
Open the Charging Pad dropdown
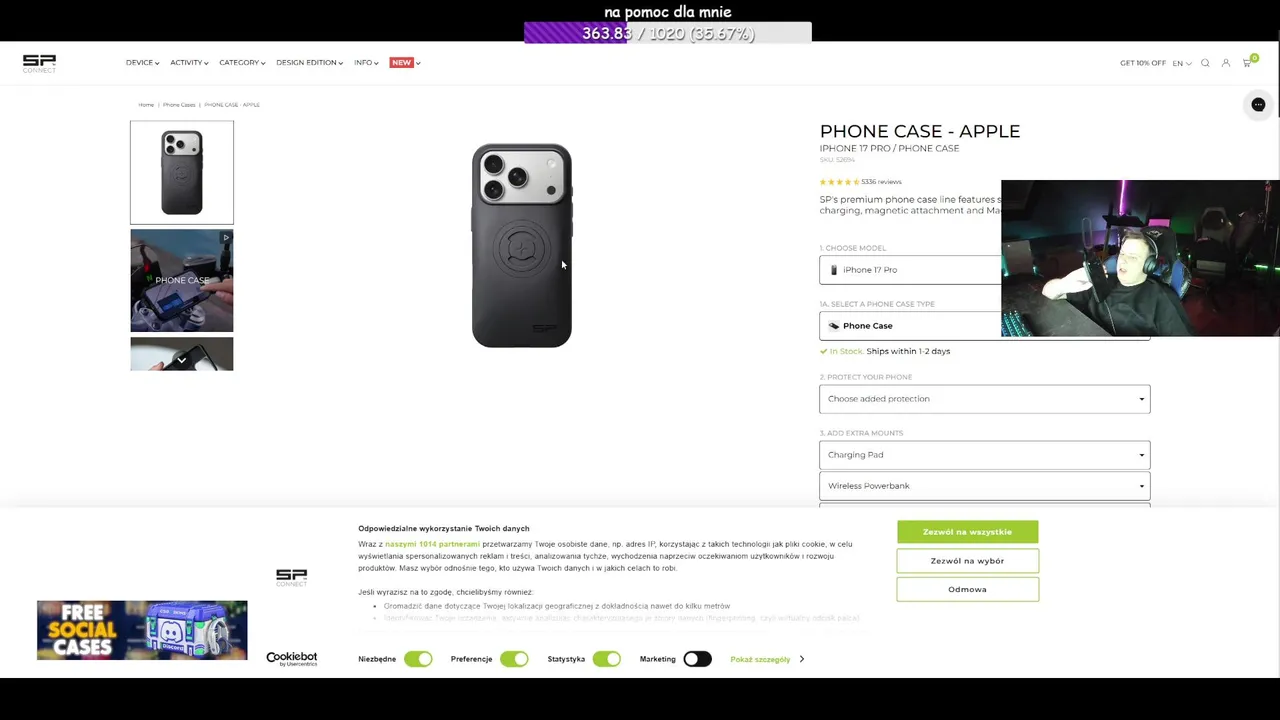pyautogui.click(x=985, y=455)
